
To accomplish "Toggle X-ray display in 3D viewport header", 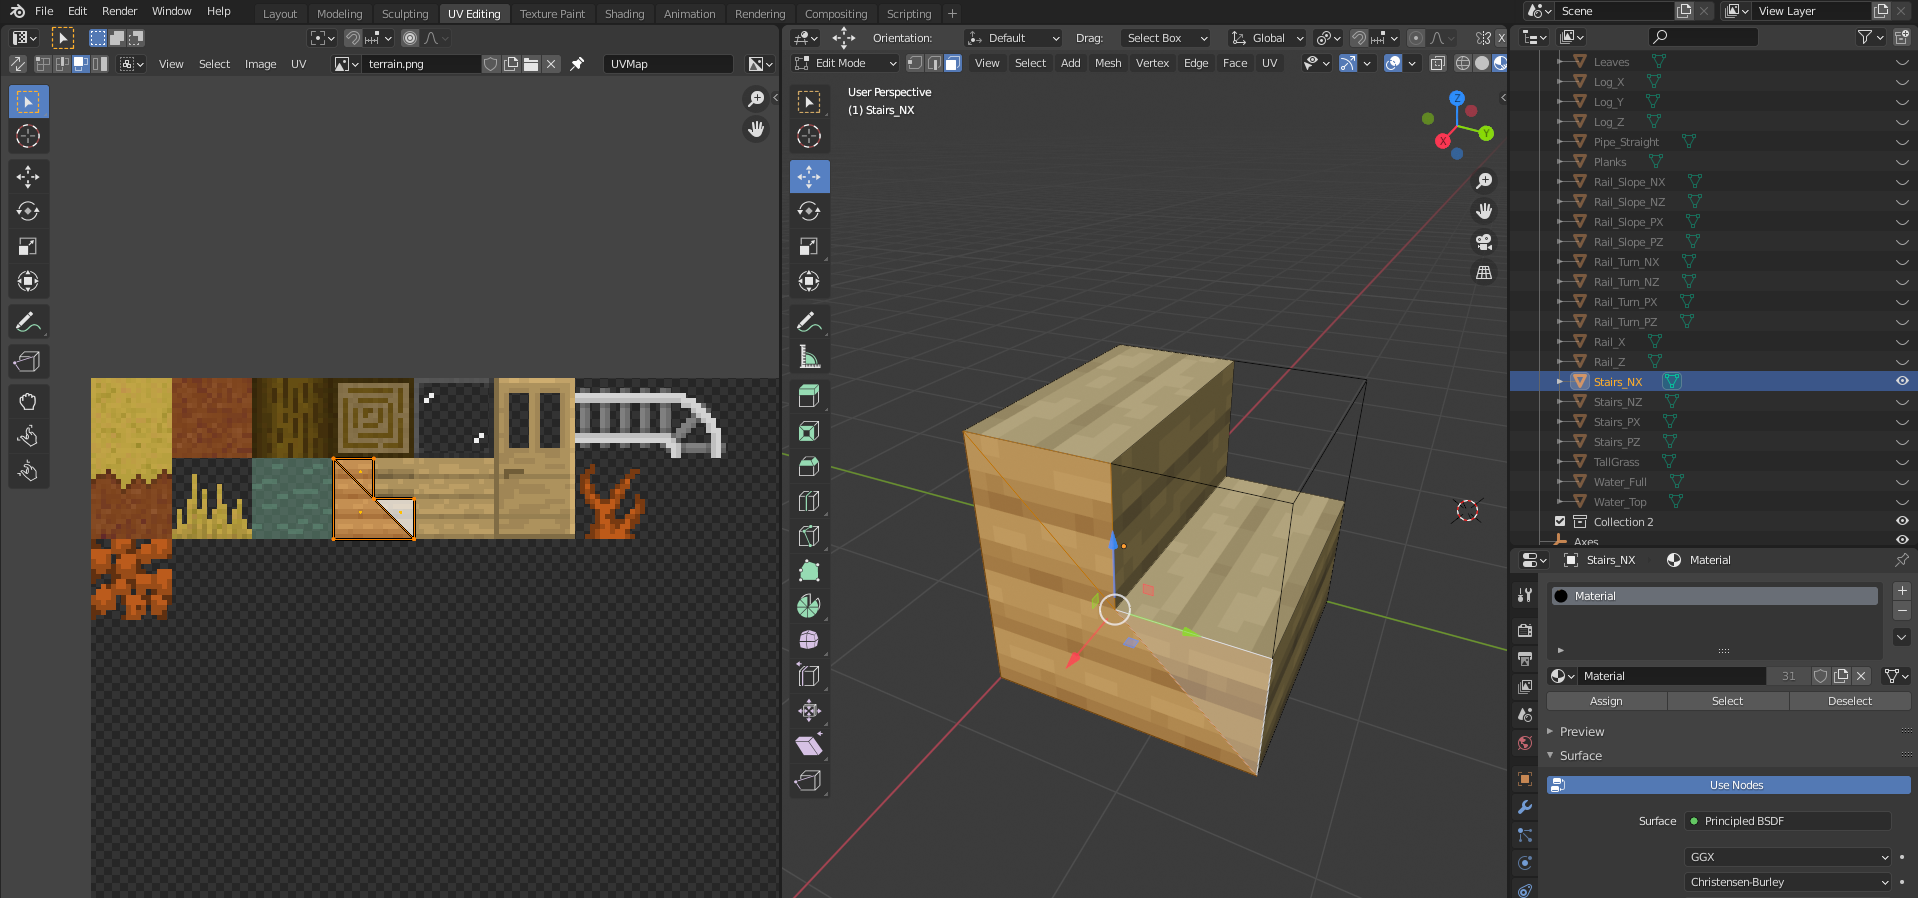I will [1438, 63].
